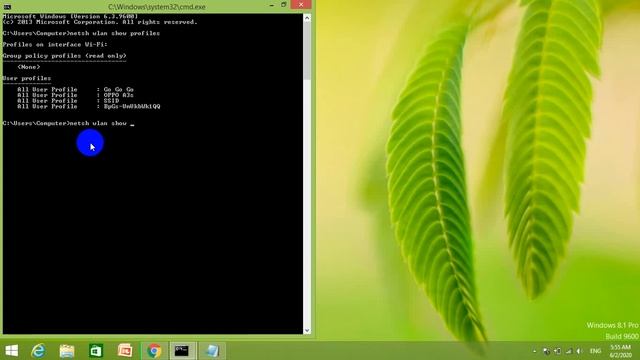Click the 'Go Go Go' profile line
The width and height of the screenshot is (640, 360).
[x=76, y=89]
